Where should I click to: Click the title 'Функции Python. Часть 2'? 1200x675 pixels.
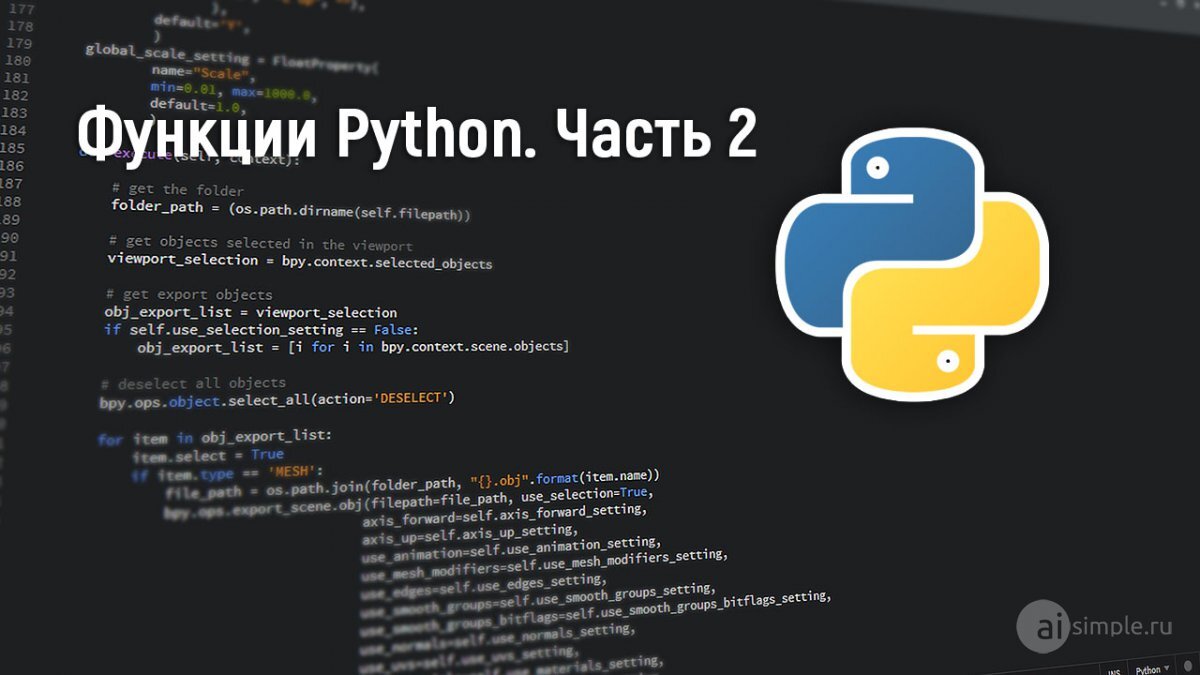tap(417, 135)
